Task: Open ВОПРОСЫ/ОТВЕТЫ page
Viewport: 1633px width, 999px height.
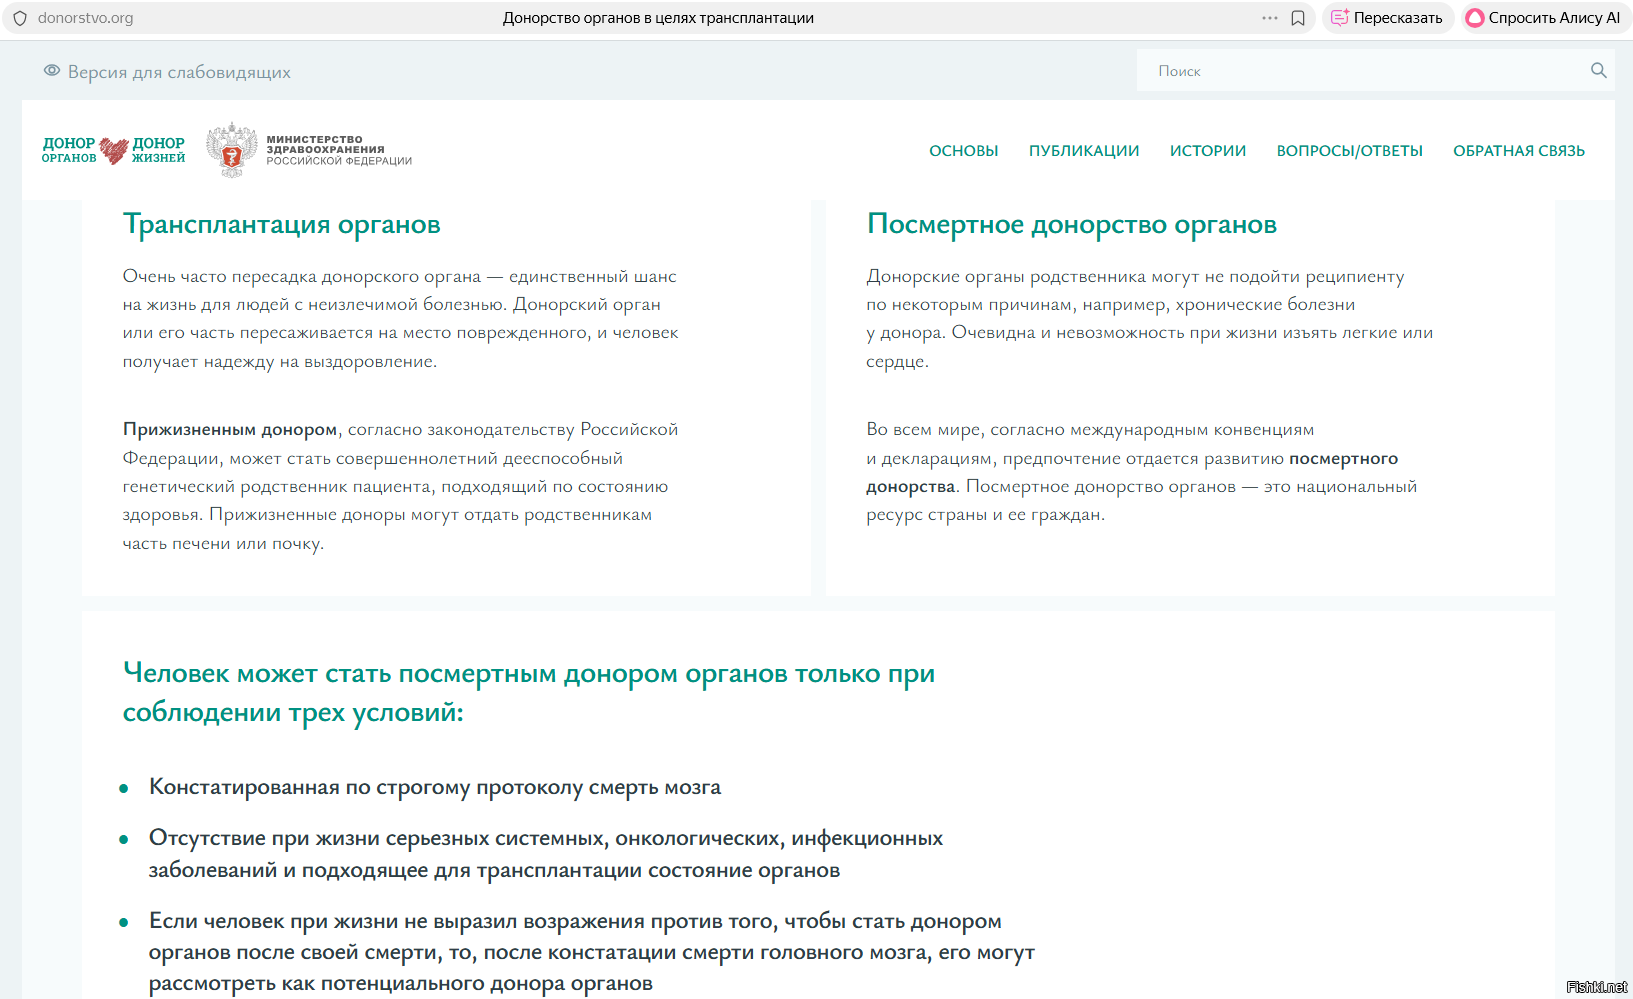Action: point(1349,151)
